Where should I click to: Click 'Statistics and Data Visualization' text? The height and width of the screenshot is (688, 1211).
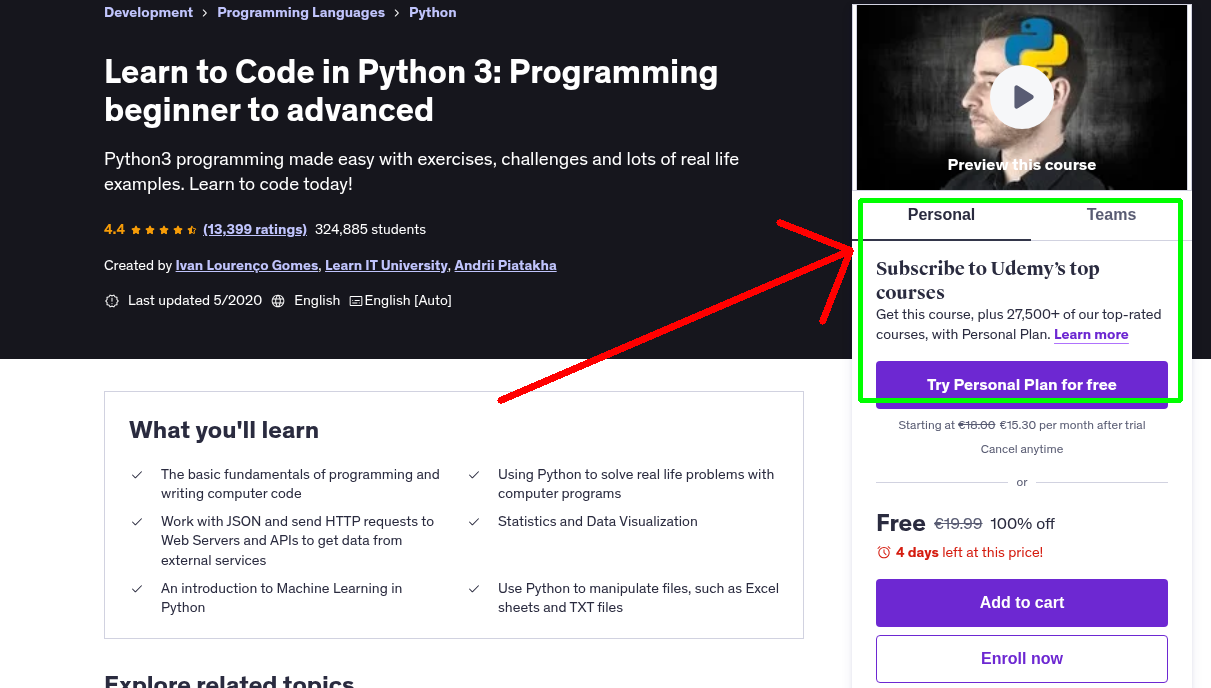point(598,522)
